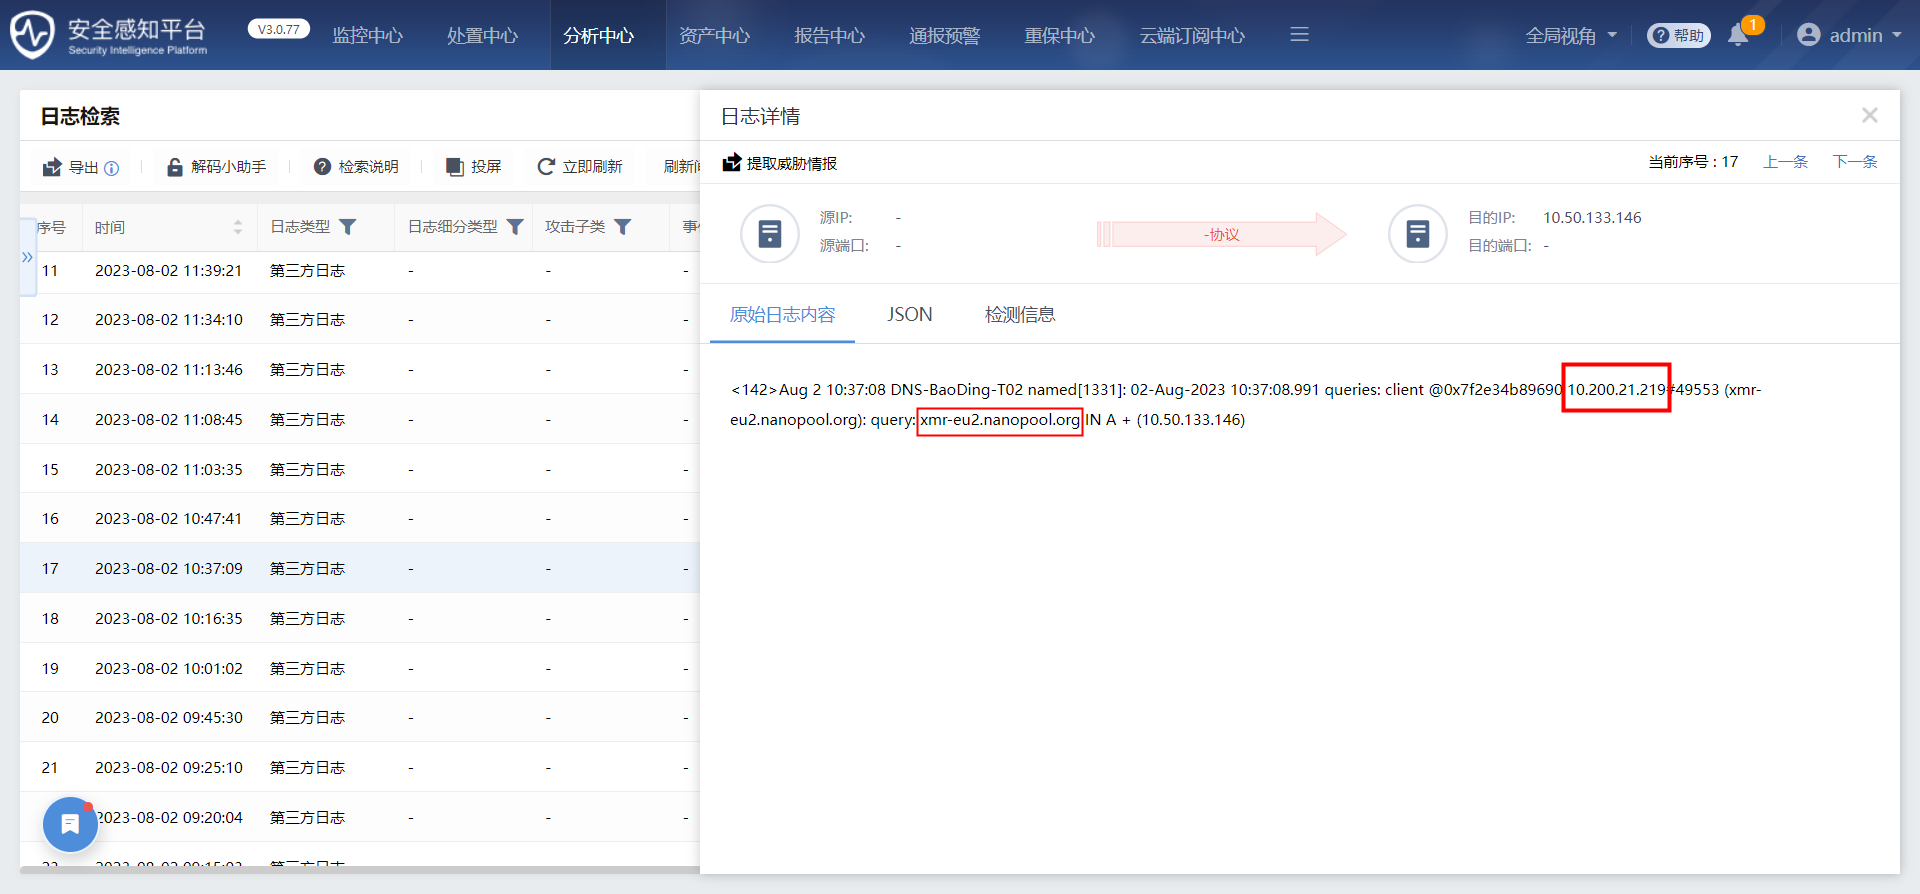
Task: Select log row 21 at 09:25:10
Action: tap(360, 767)
